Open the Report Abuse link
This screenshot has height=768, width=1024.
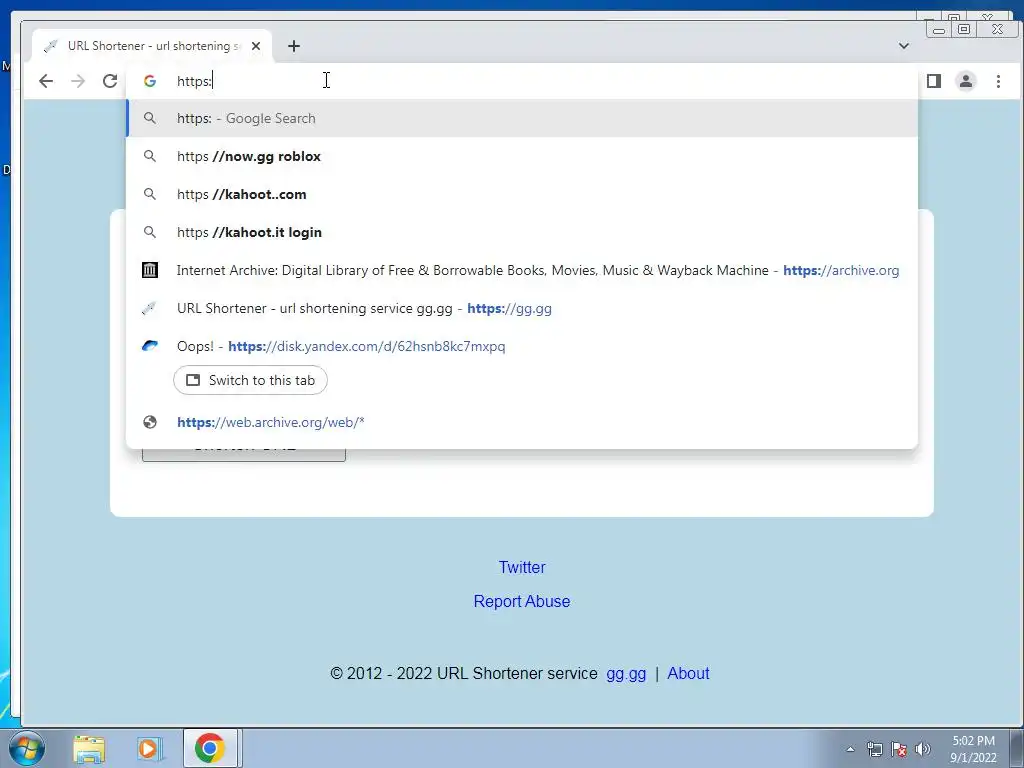click(522, 601)
